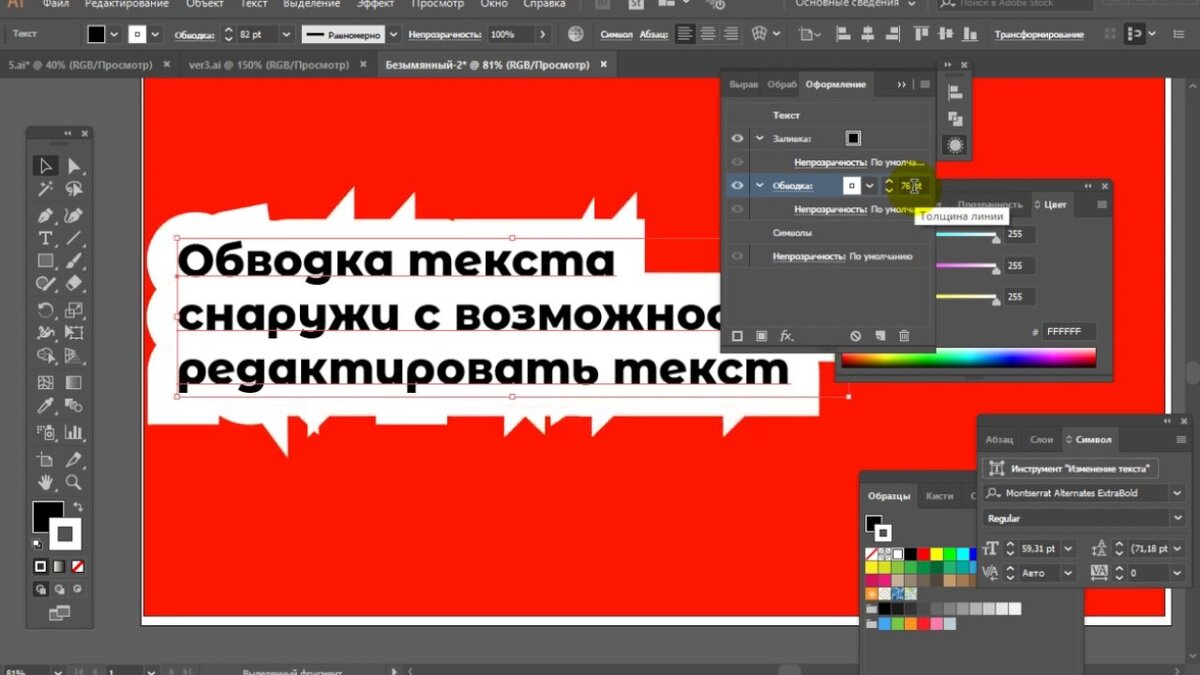
Task: Click the Обводка link in control bar
Action: coord(194,35)
